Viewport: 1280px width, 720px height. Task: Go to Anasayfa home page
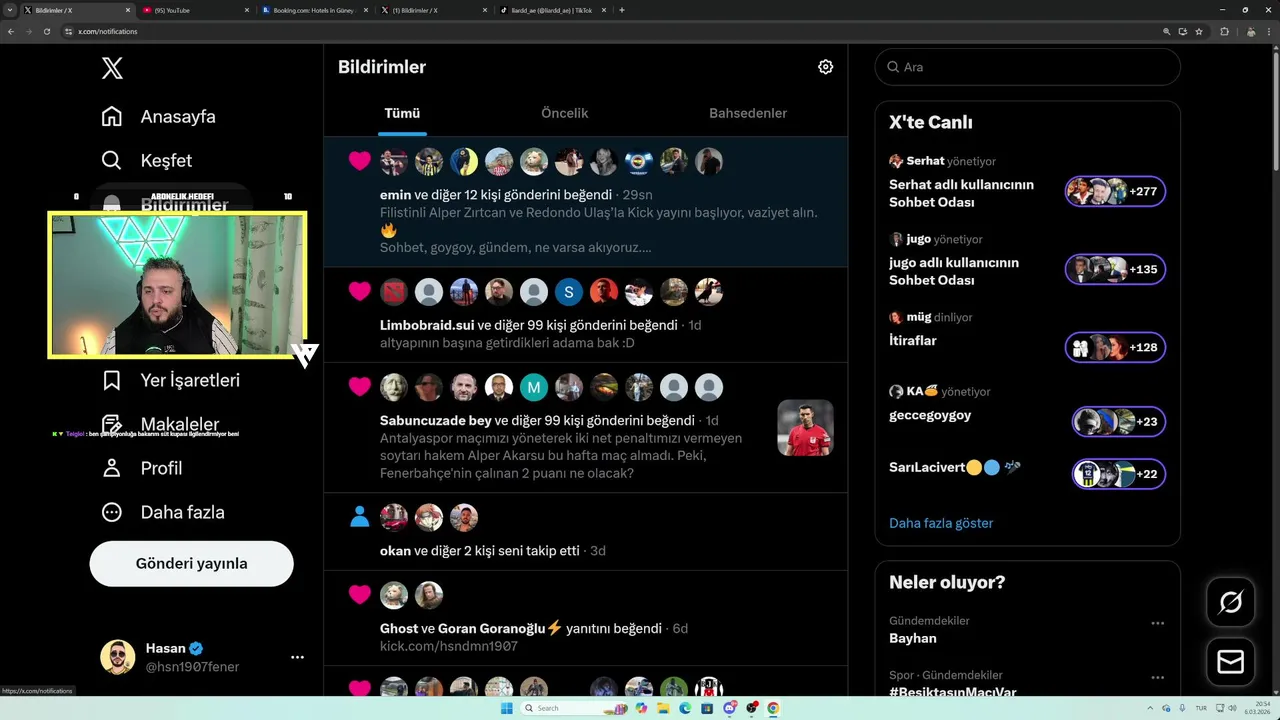(x=158, y=116)
